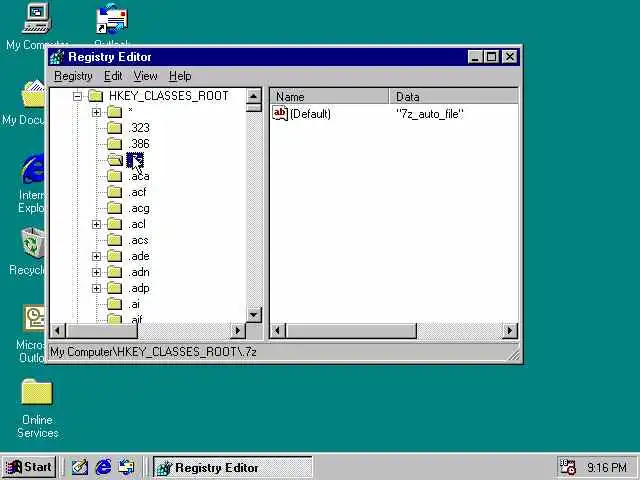Open the Help menu
The height and width of the screenshot is (480, 640).
(x=180, y=76)
